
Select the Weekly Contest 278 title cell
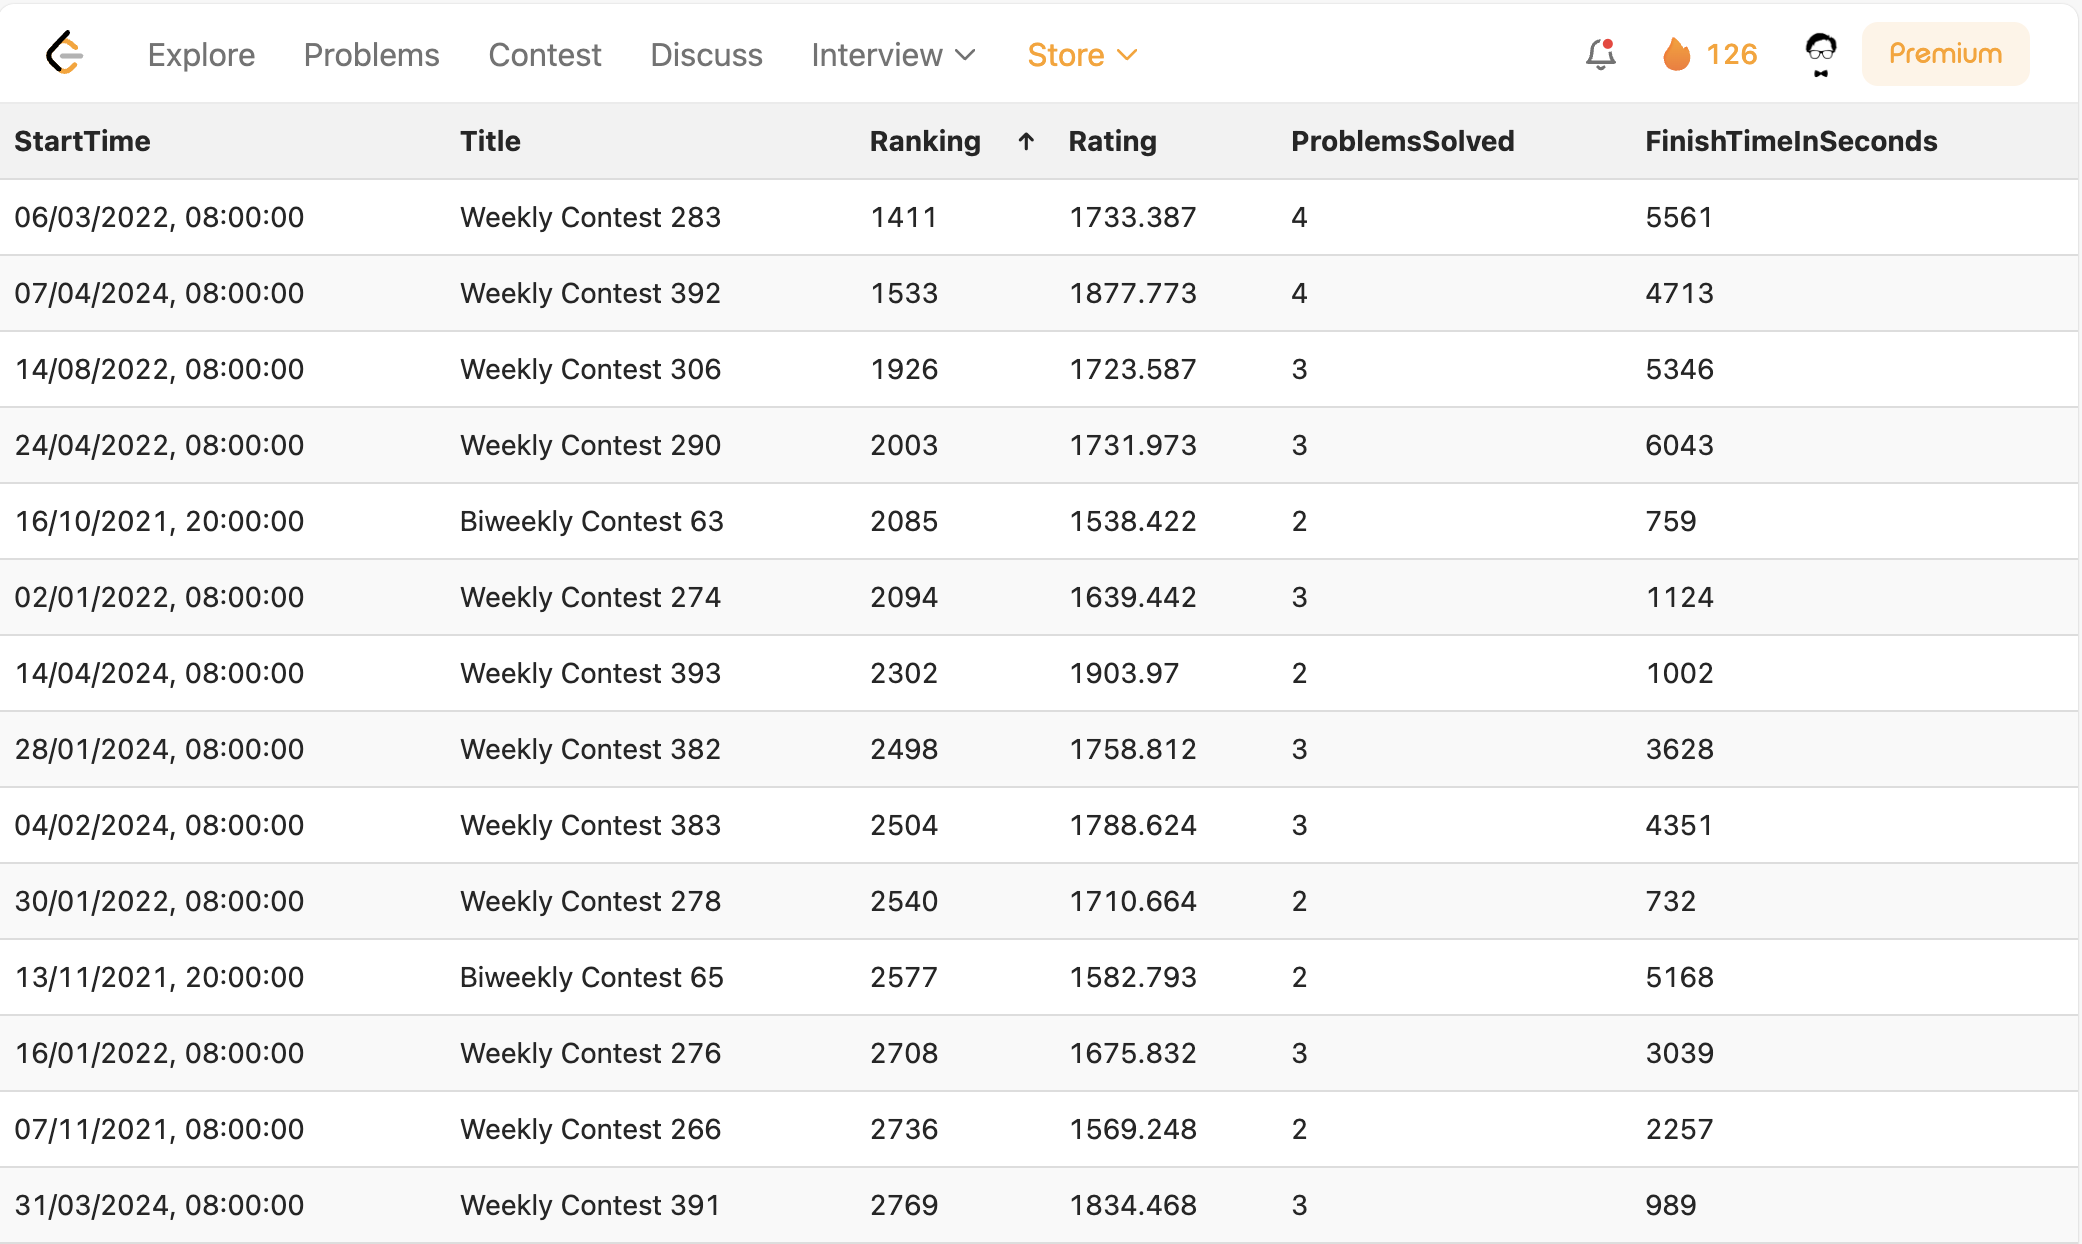click(x=590, y=901)
